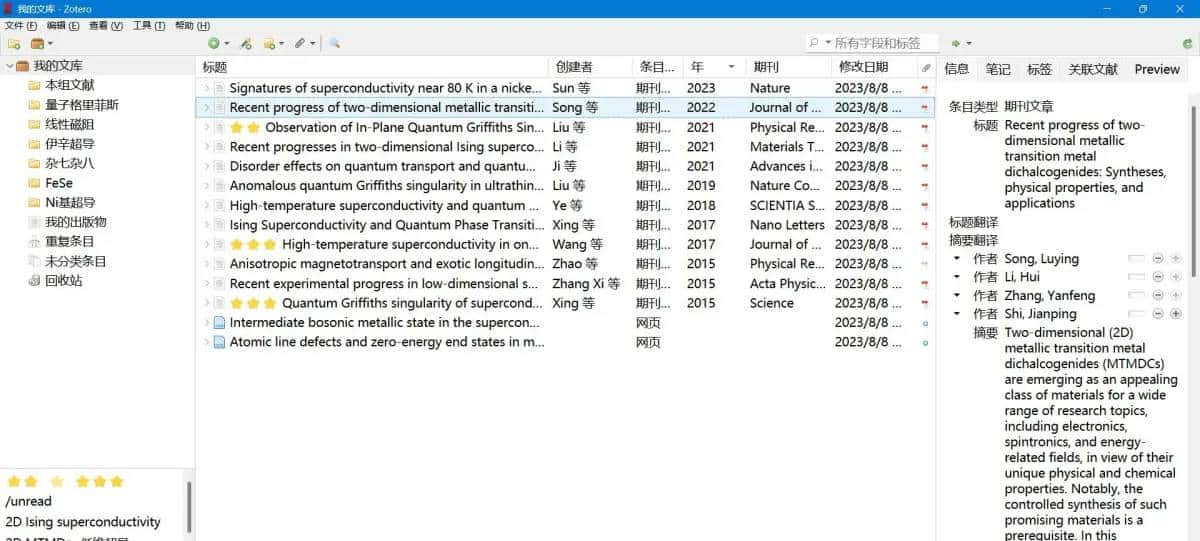This screenshot has height=541, width=1200.
Task: Switch to the 笔记 tab
Action: (997, 69)
